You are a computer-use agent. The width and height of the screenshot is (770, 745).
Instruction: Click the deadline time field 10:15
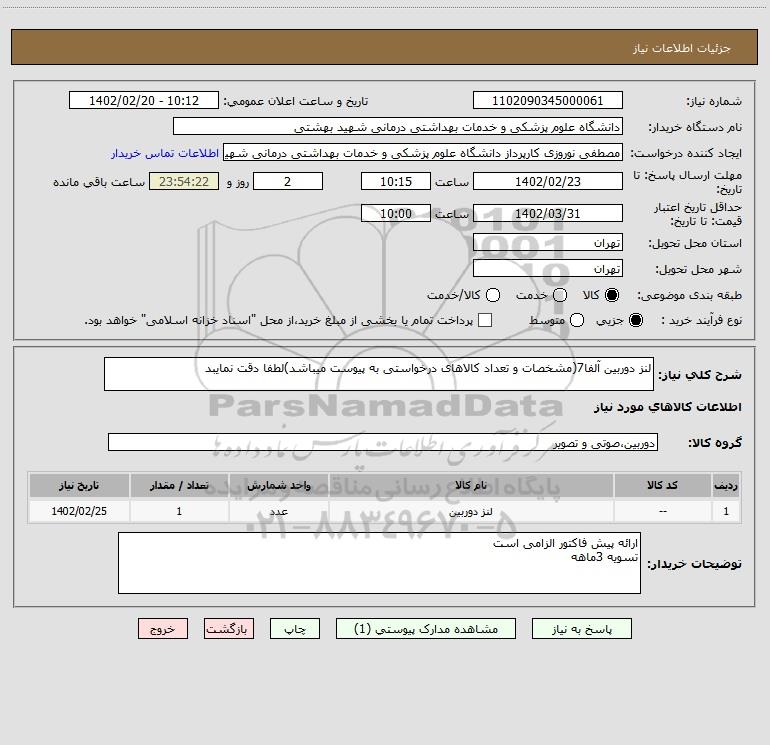click(x=396, y=181)
